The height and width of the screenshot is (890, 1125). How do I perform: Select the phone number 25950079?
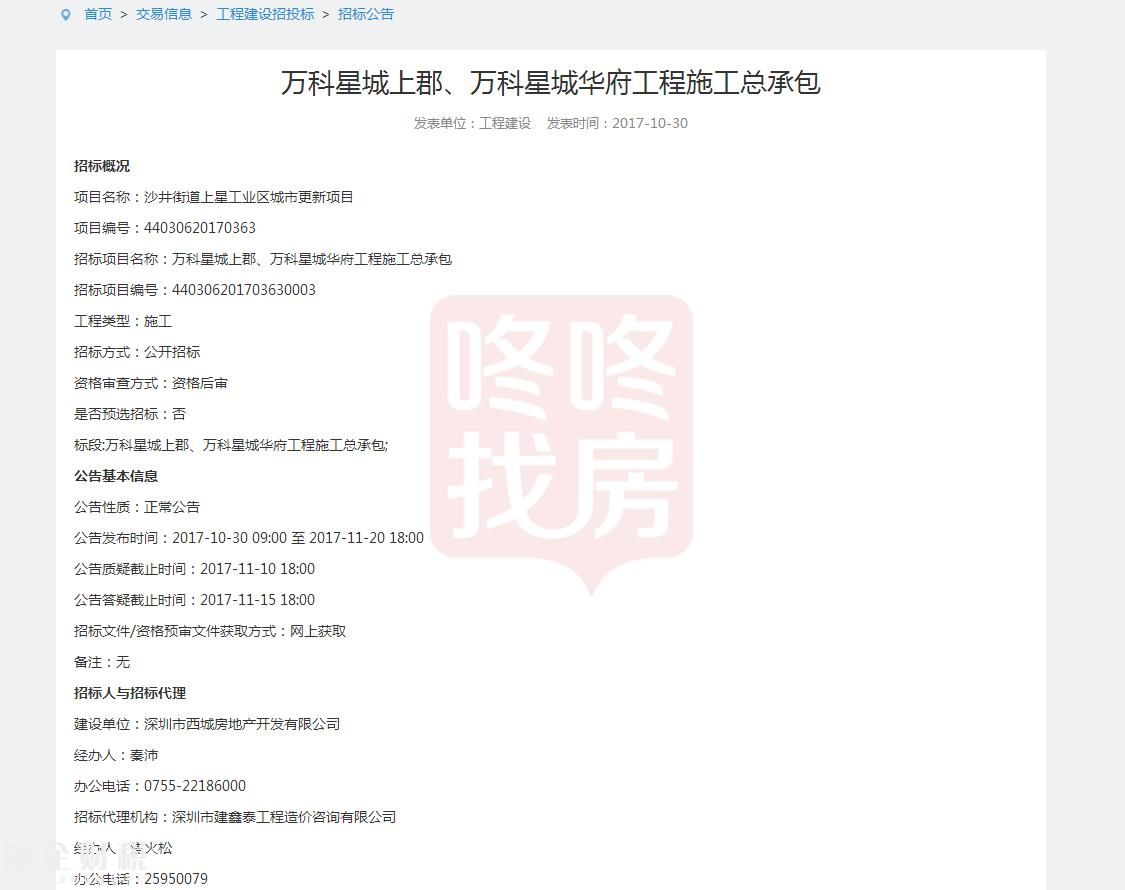pyautogui.click(x=176, y=879)
